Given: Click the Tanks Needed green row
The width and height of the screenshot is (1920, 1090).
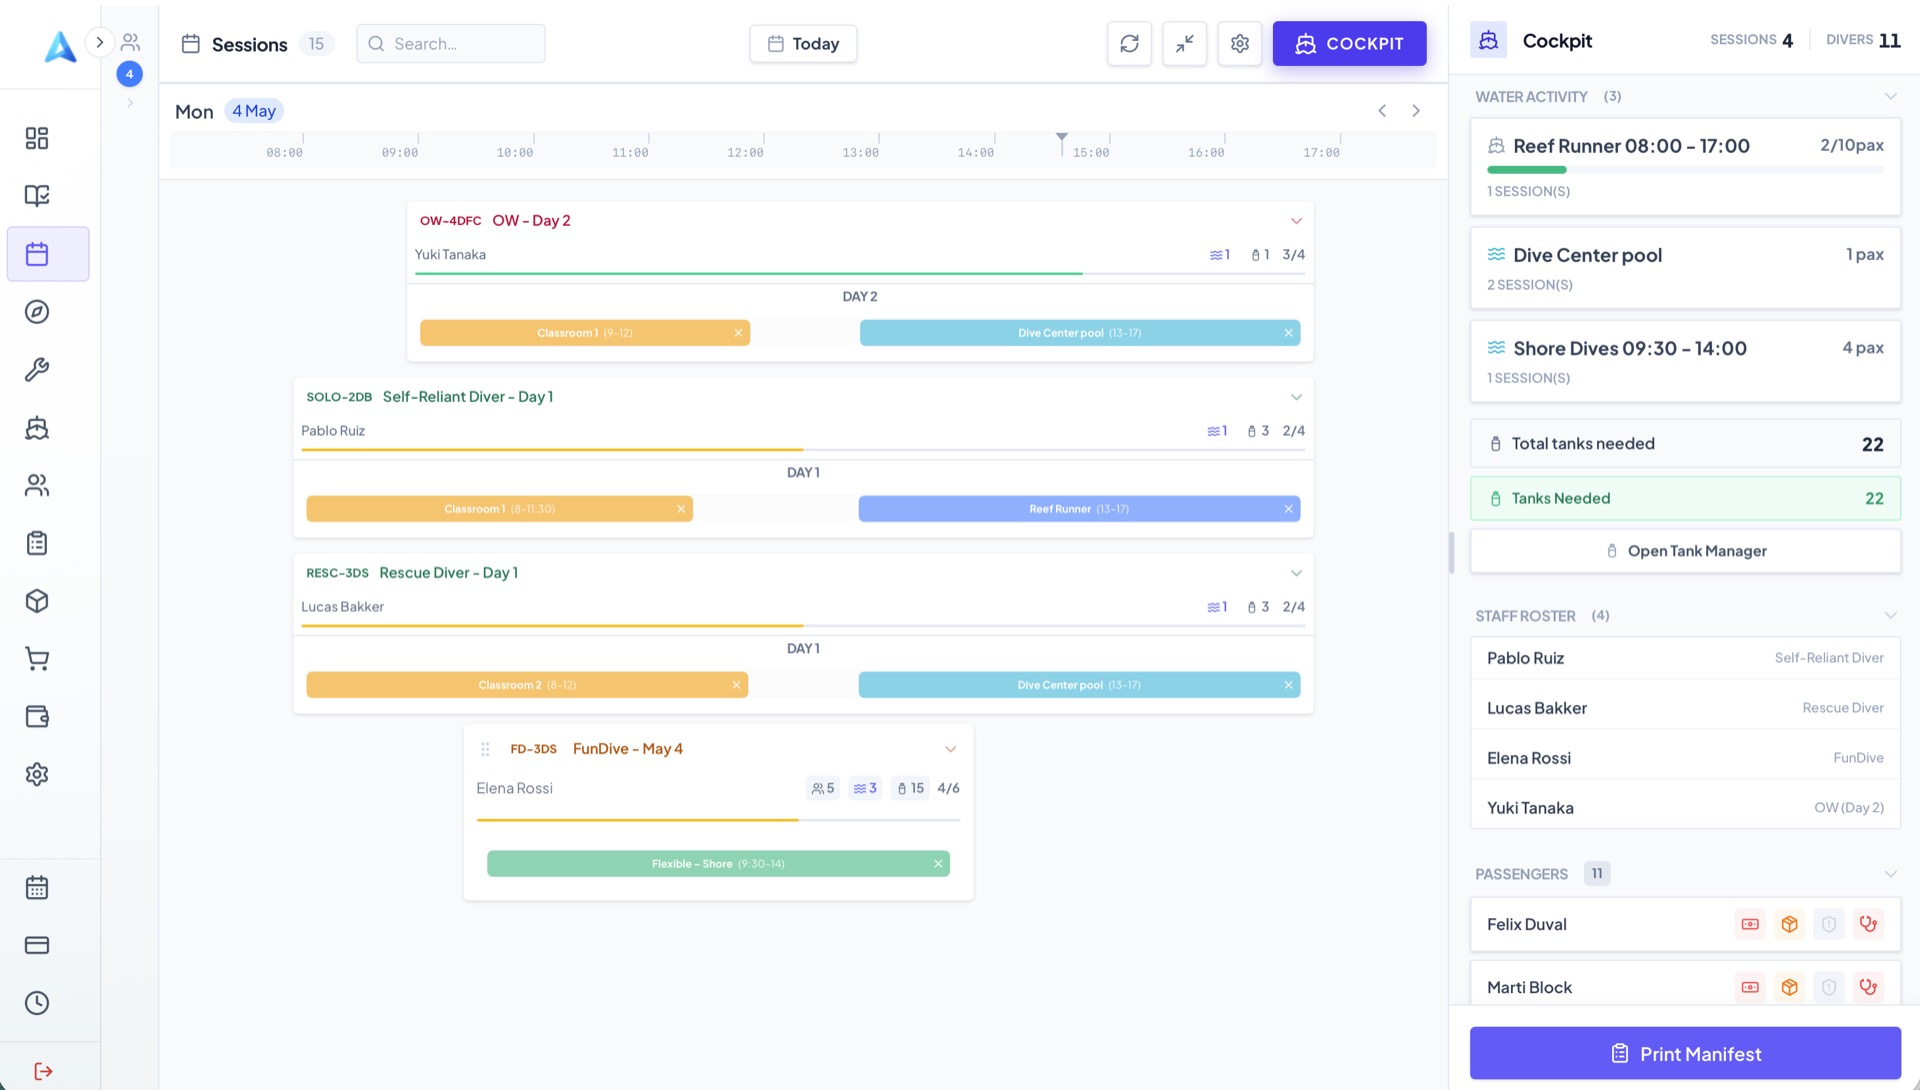Looking at the screenshot, I should point(1685,498).
